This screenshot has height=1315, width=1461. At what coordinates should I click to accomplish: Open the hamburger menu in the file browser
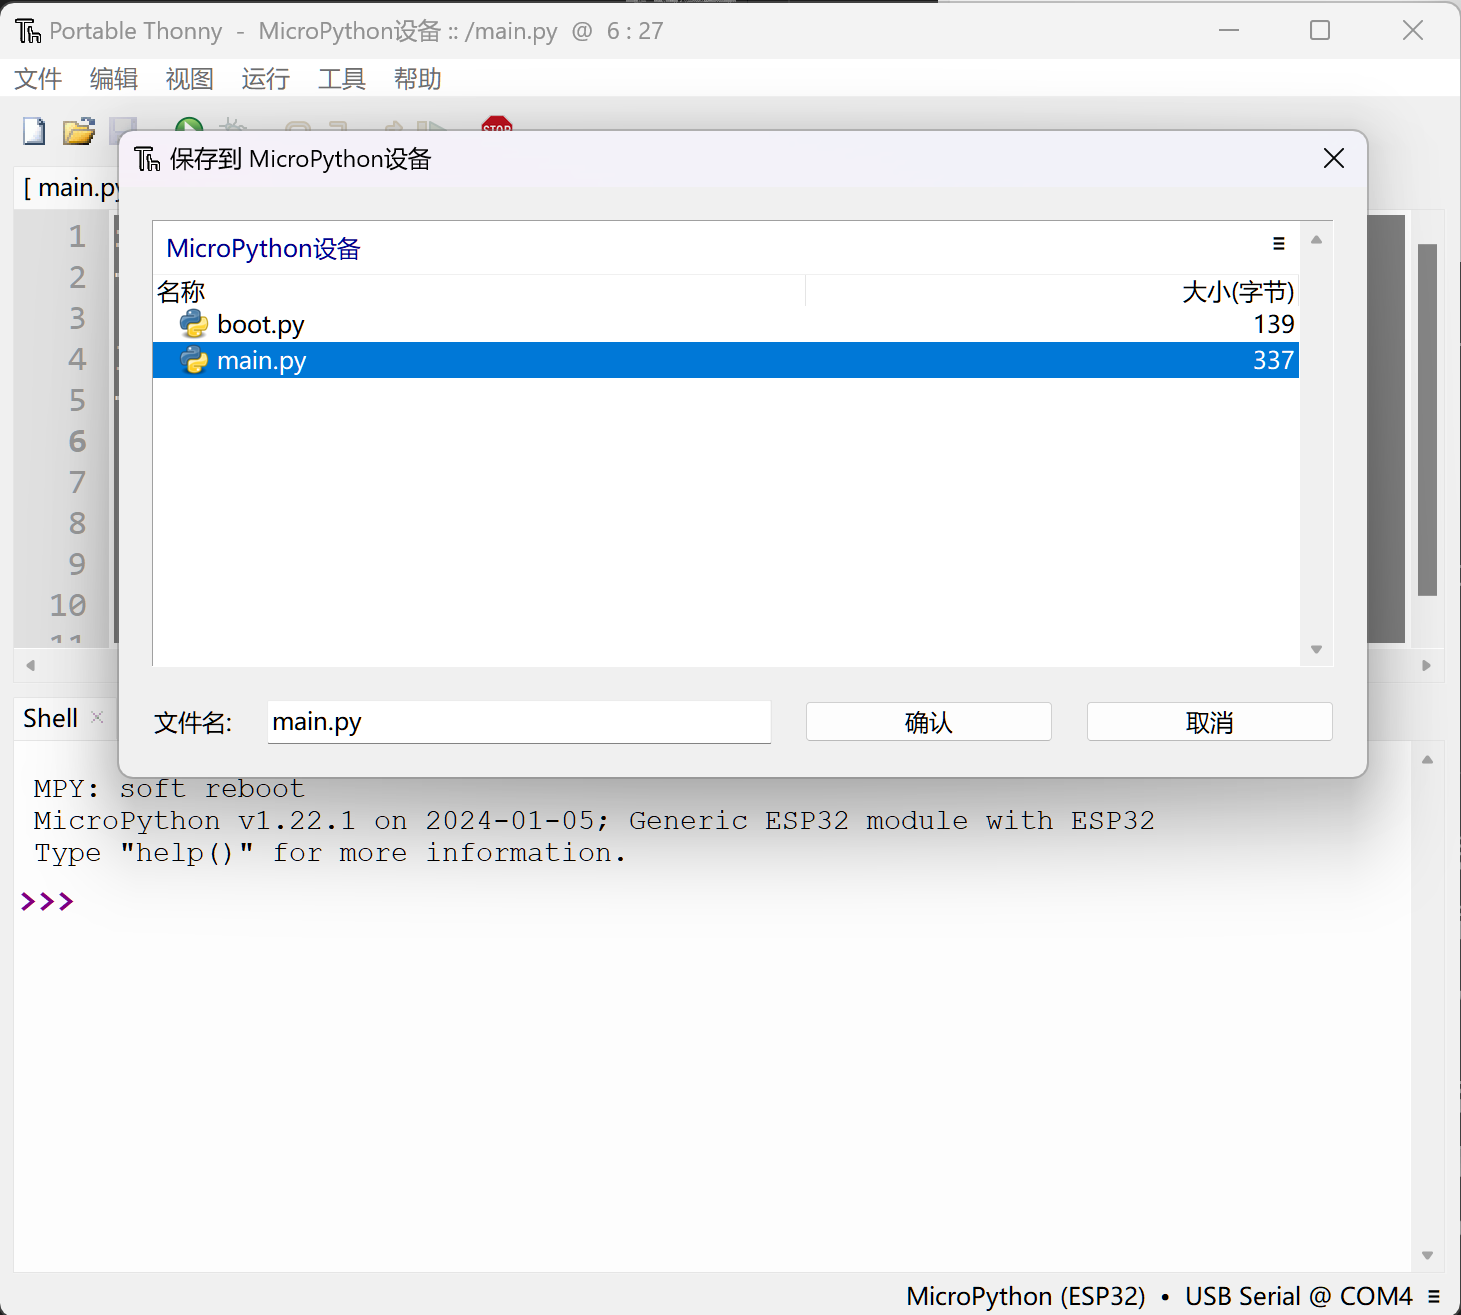1278,244
